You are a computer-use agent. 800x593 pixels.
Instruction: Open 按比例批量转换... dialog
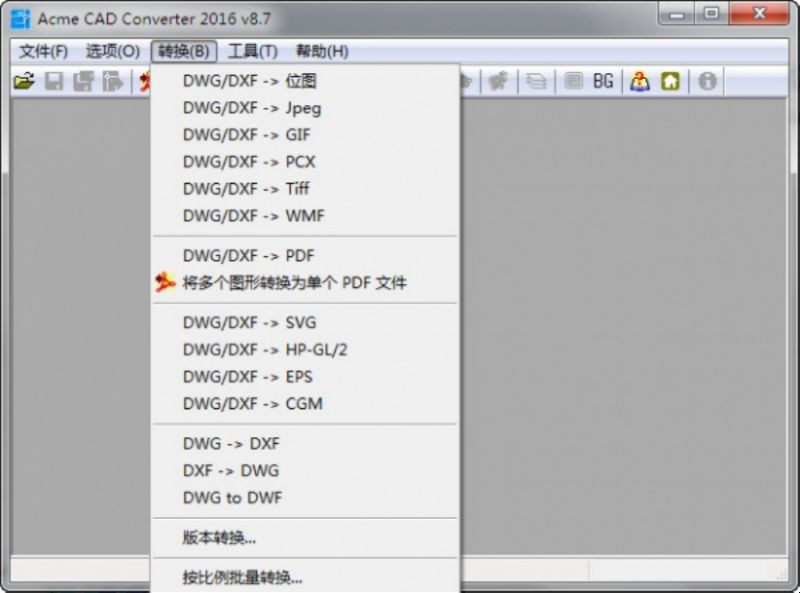click(305, 577)
